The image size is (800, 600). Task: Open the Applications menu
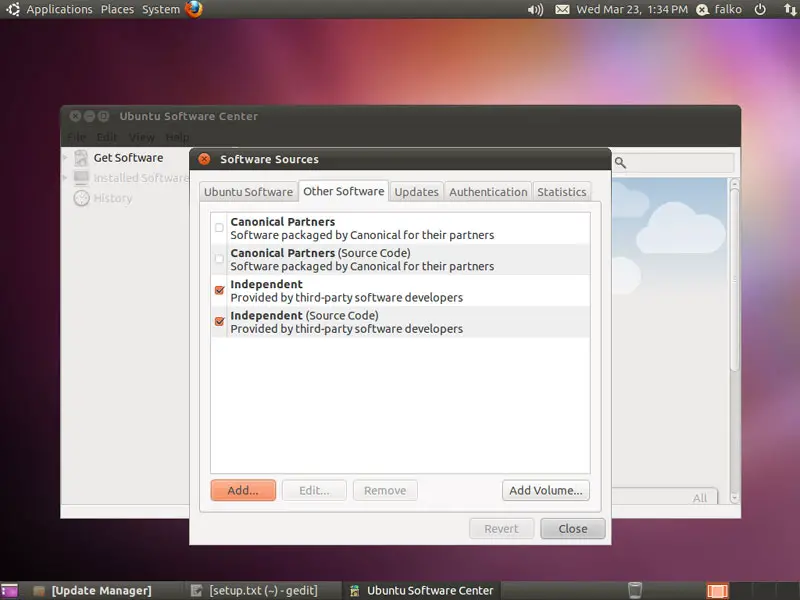[59, 9]
